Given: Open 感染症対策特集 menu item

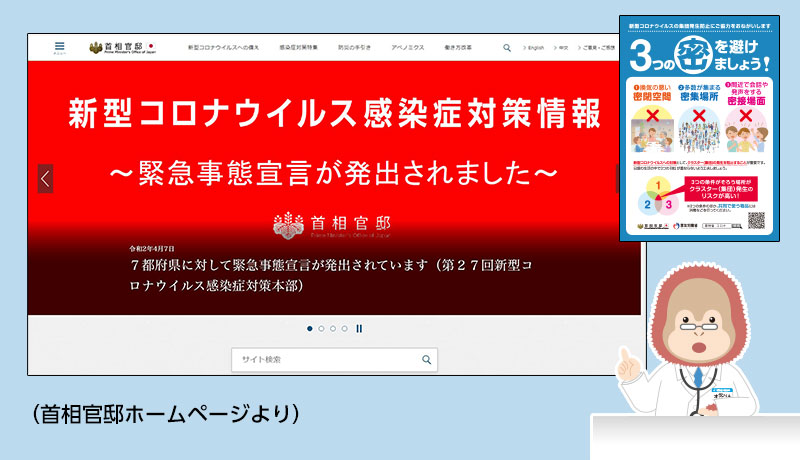Looking at the screenshot, I should click(x=298, y=47).
